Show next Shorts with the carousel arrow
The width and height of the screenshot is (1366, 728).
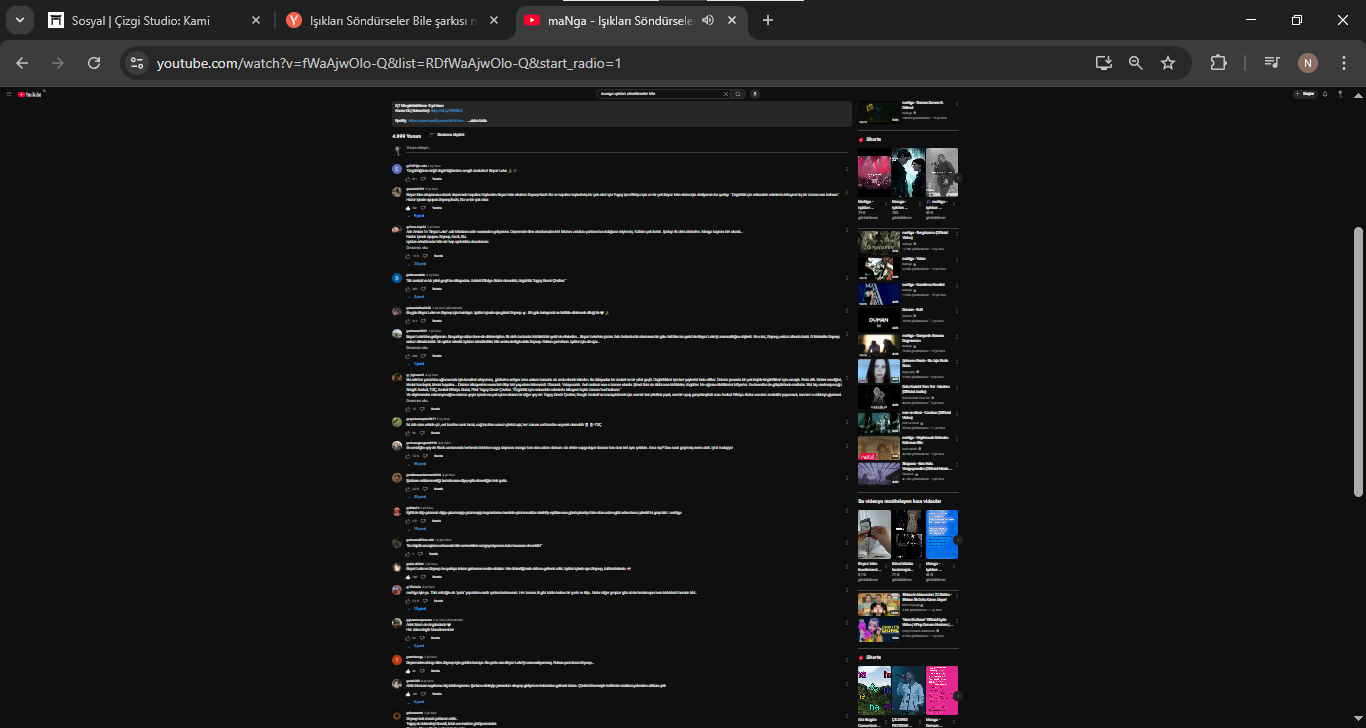957,179
